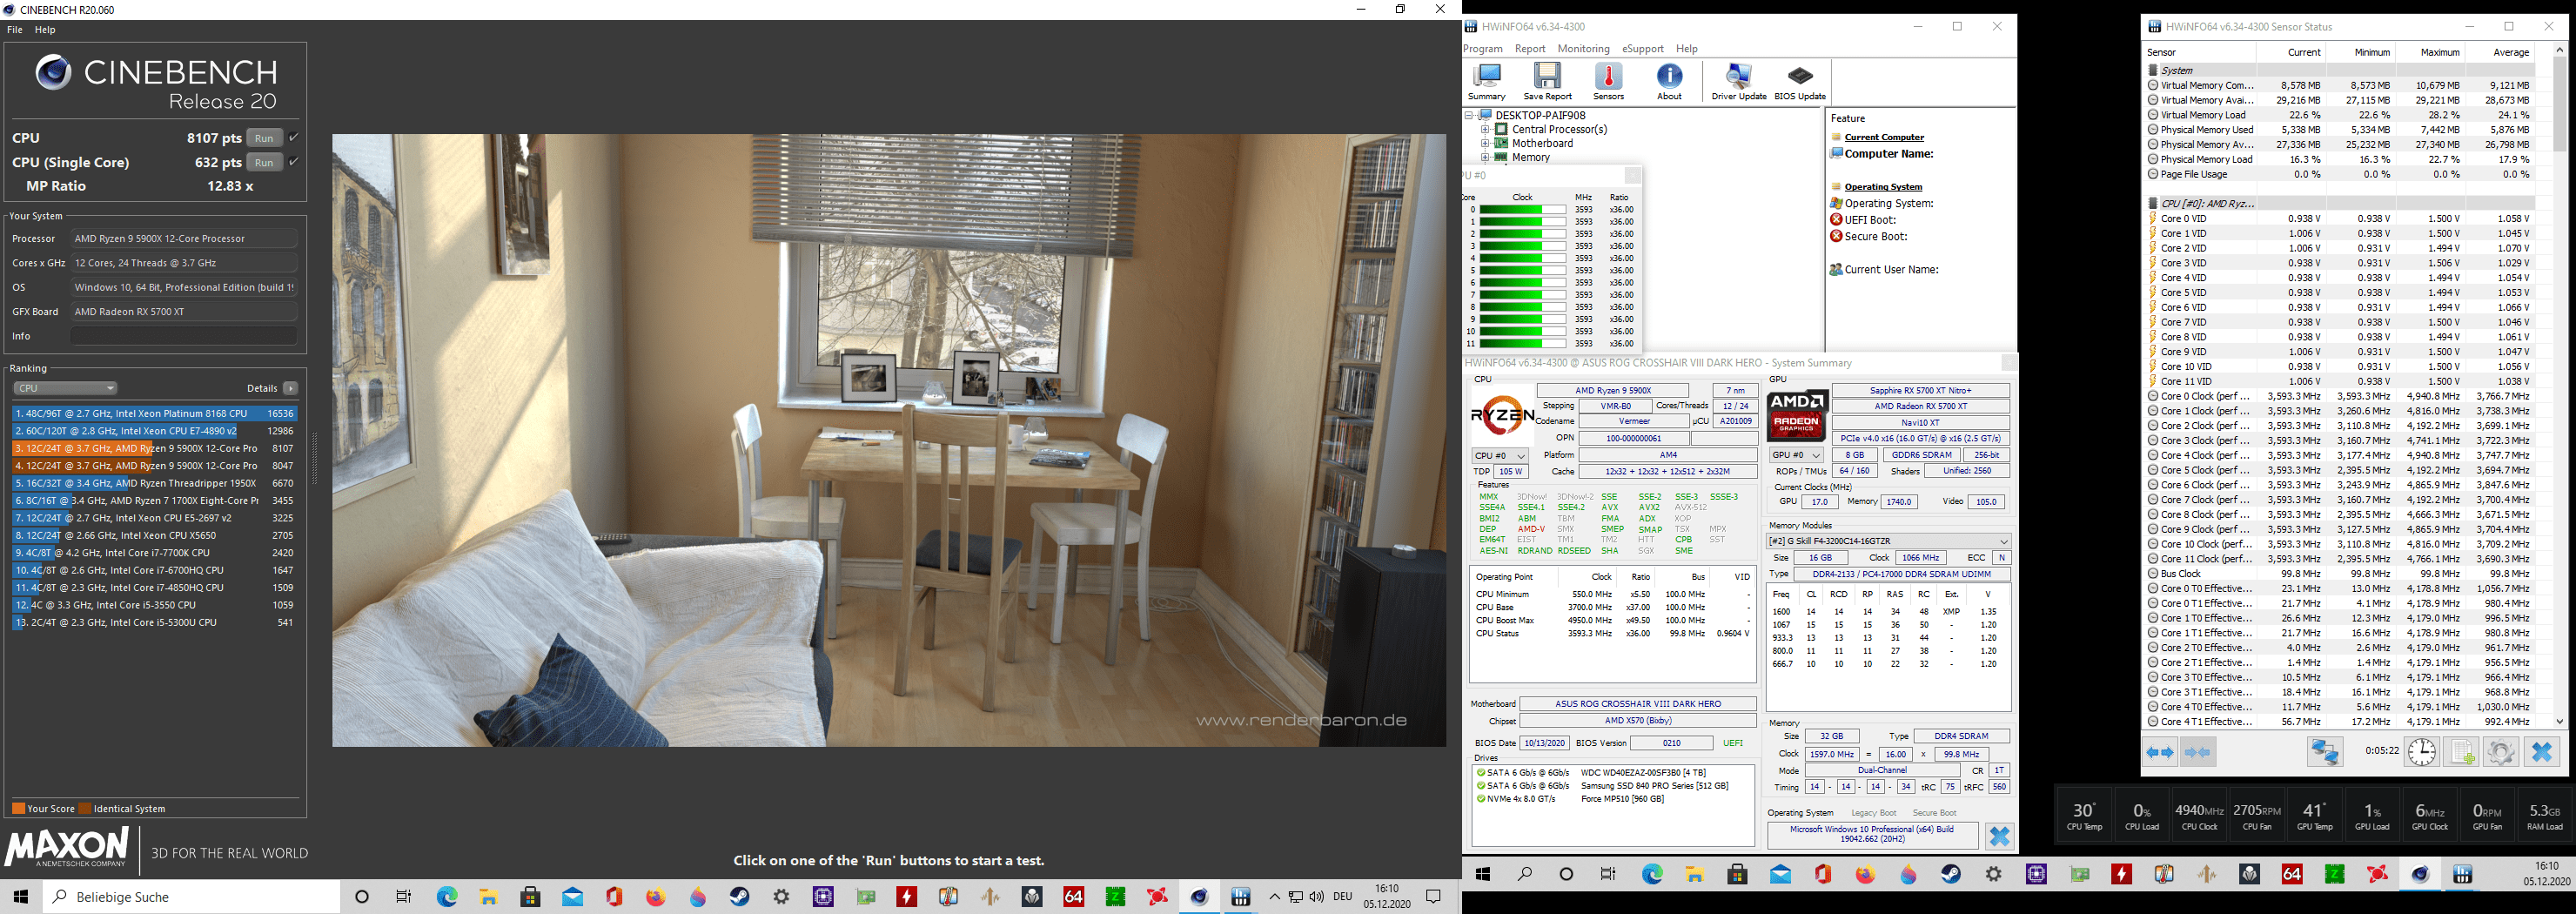
Task: Click the Info input field in Cinebench
Action: [184, 336]
